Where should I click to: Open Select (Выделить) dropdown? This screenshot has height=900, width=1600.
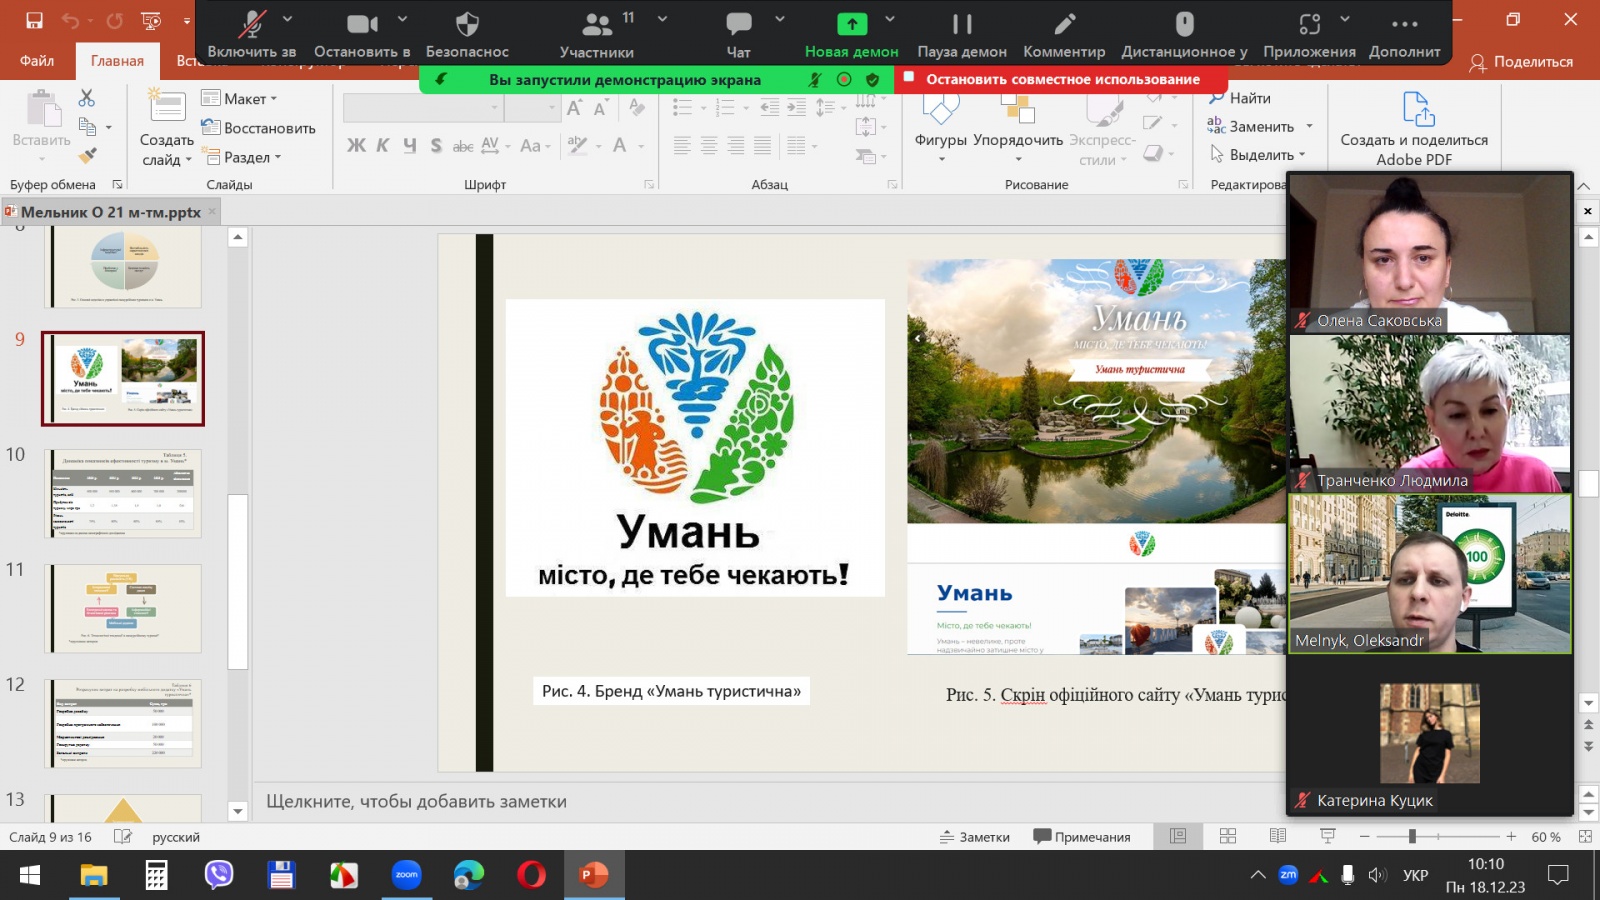[x=1258, y=155]
